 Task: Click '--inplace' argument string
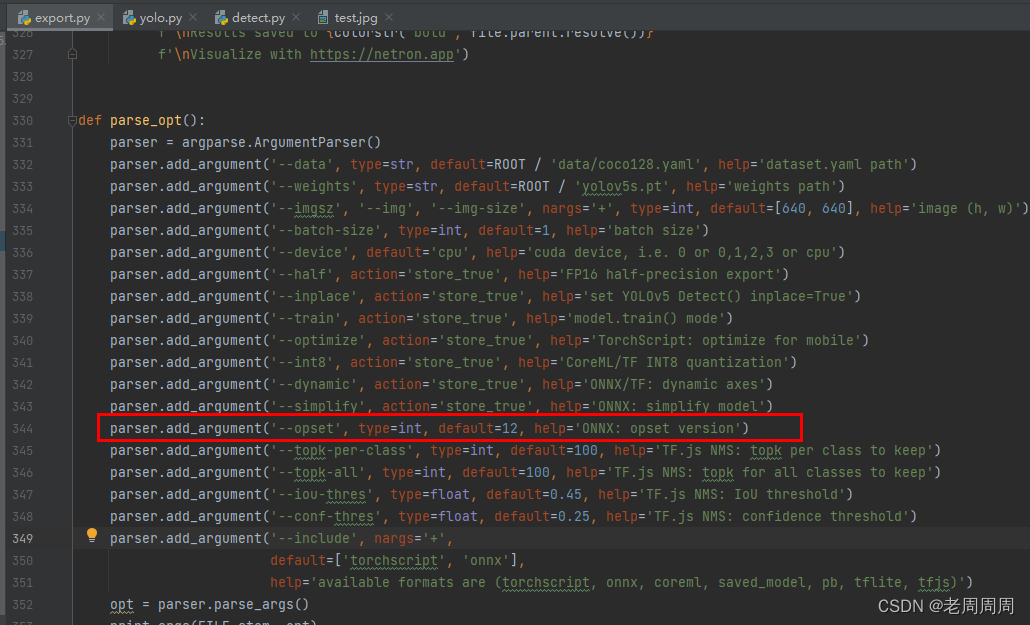(x=314, y=296)
